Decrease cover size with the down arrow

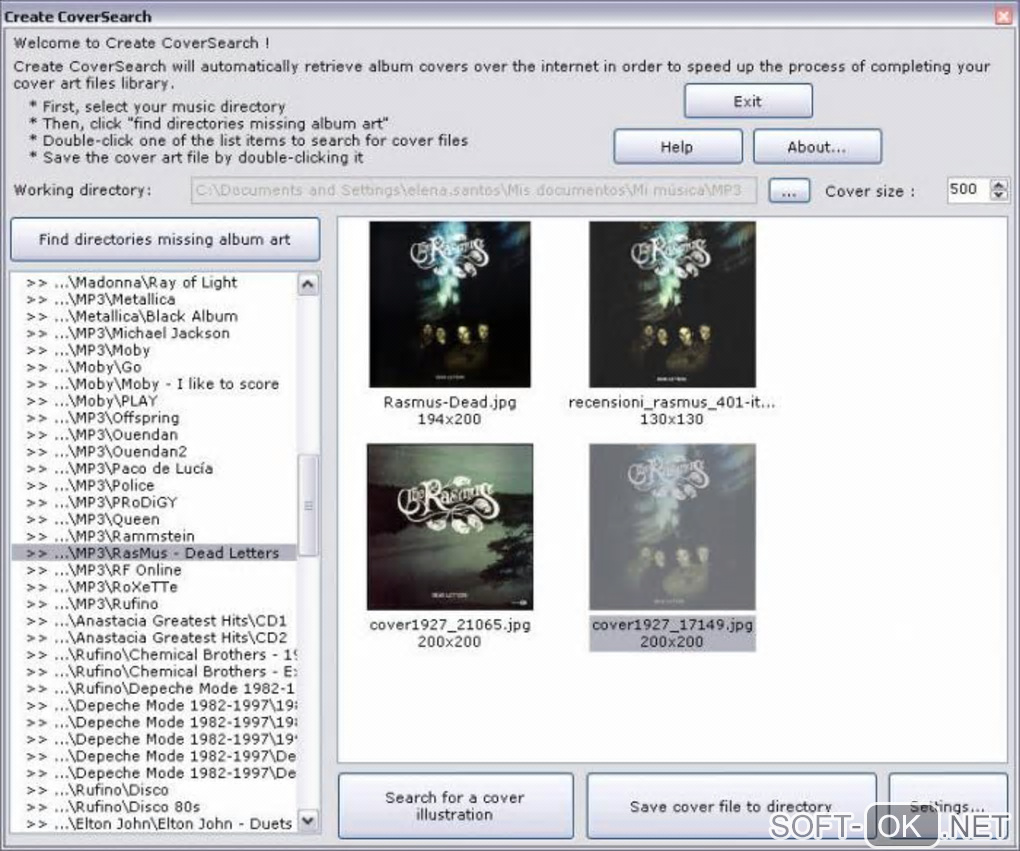click(999, 195)
